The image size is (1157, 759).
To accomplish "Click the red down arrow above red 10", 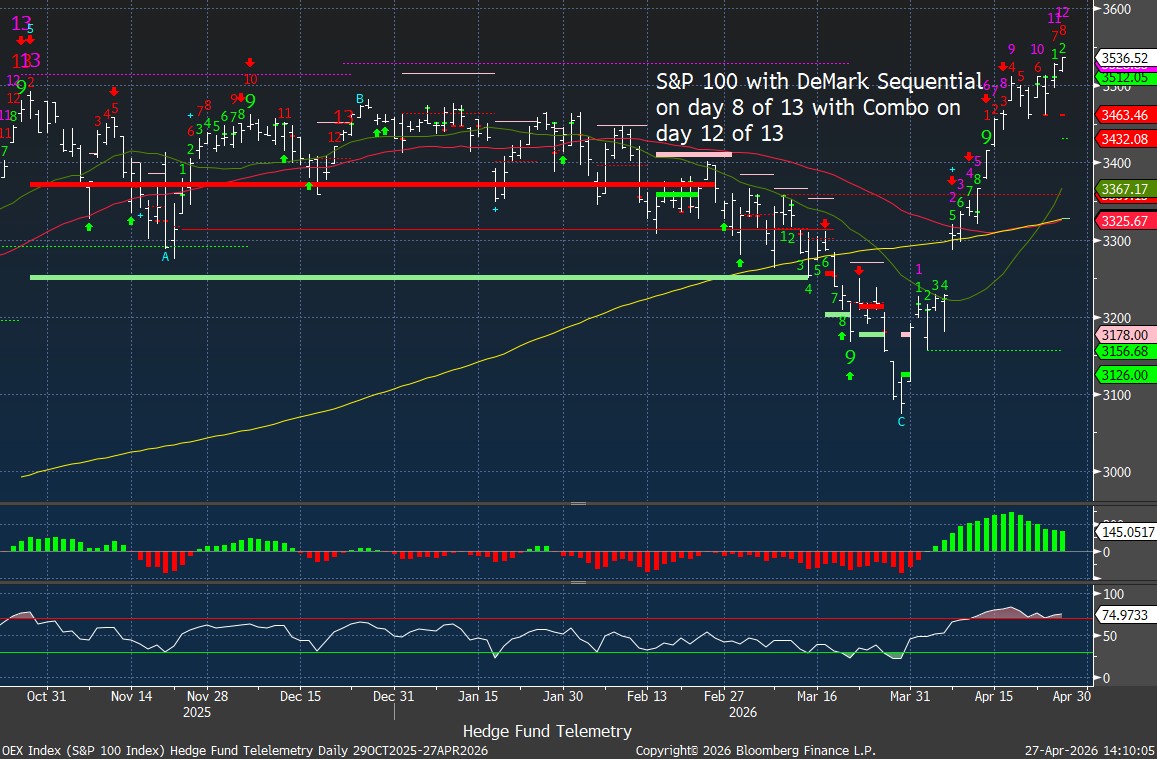I will point(250,62).
